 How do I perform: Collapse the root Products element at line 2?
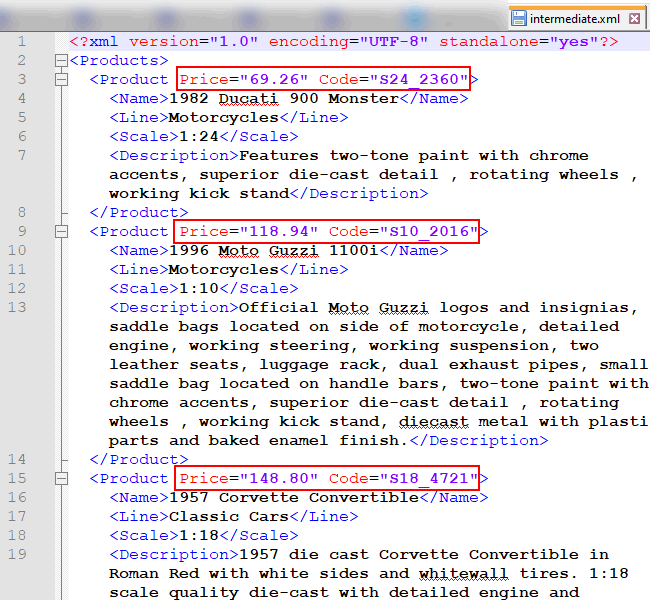pyautogui.click(x=62, y=61)
